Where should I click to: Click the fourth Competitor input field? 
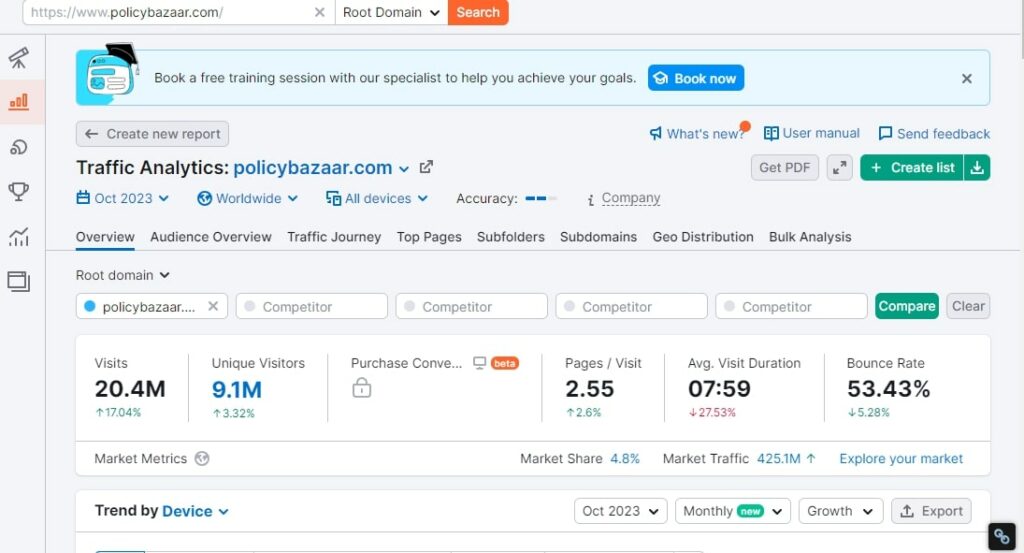(792, 306)
